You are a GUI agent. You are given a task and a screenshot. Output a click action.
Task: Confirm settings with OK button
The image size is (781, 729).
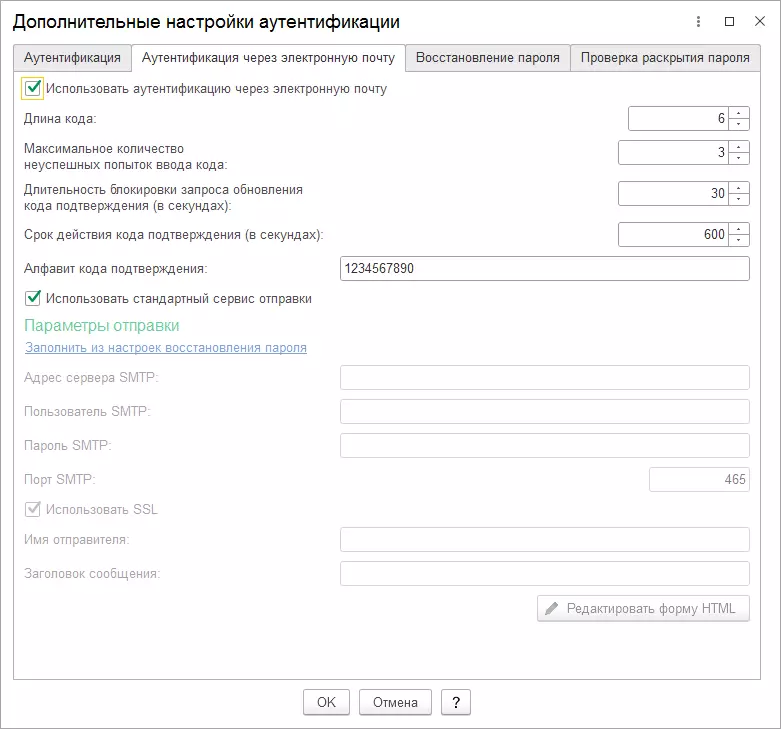(326, 702)
